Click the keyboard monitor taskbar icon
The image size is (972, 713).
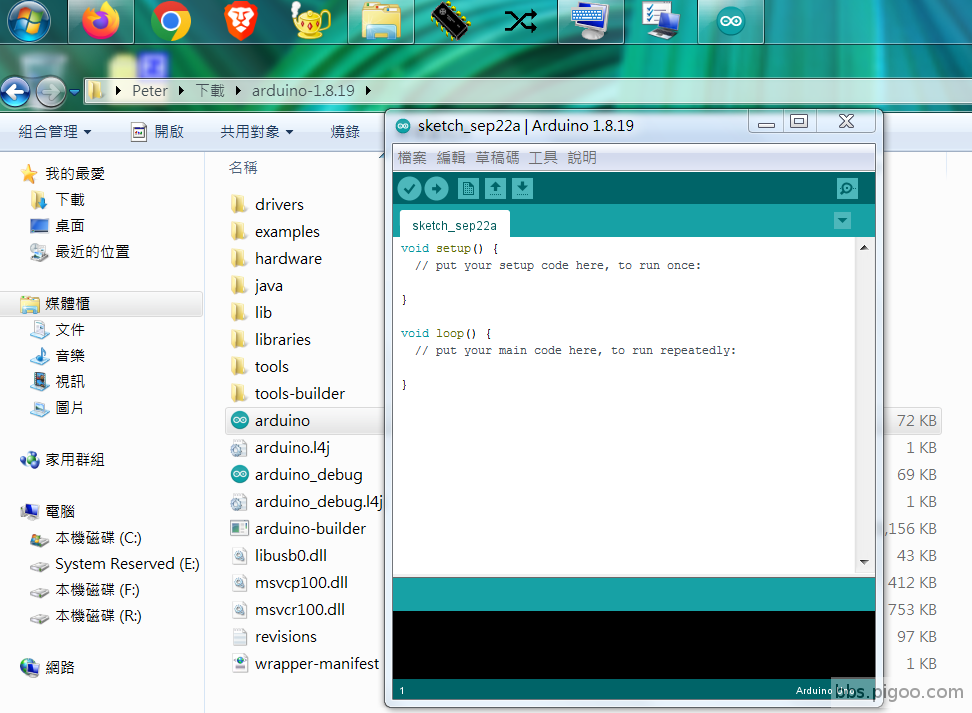591,22
